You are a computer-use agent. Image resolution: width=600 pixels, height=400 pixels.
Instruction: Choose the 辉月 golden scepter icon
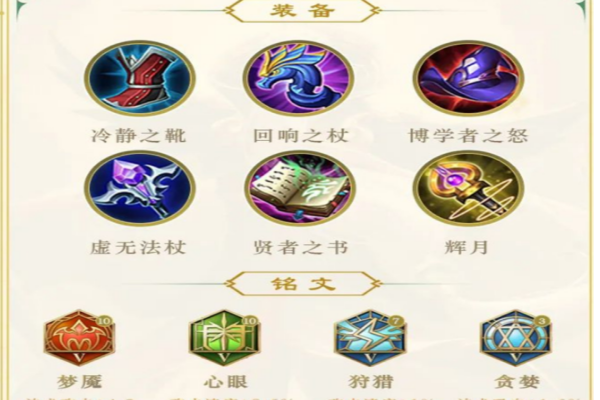click(x=468, y=188)
